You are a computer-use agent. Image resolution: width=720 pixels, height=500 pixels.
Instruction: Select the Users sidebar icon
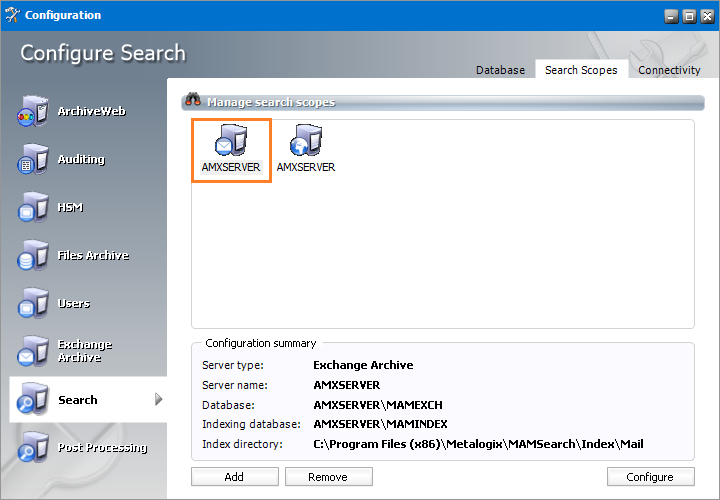point(33,303)
